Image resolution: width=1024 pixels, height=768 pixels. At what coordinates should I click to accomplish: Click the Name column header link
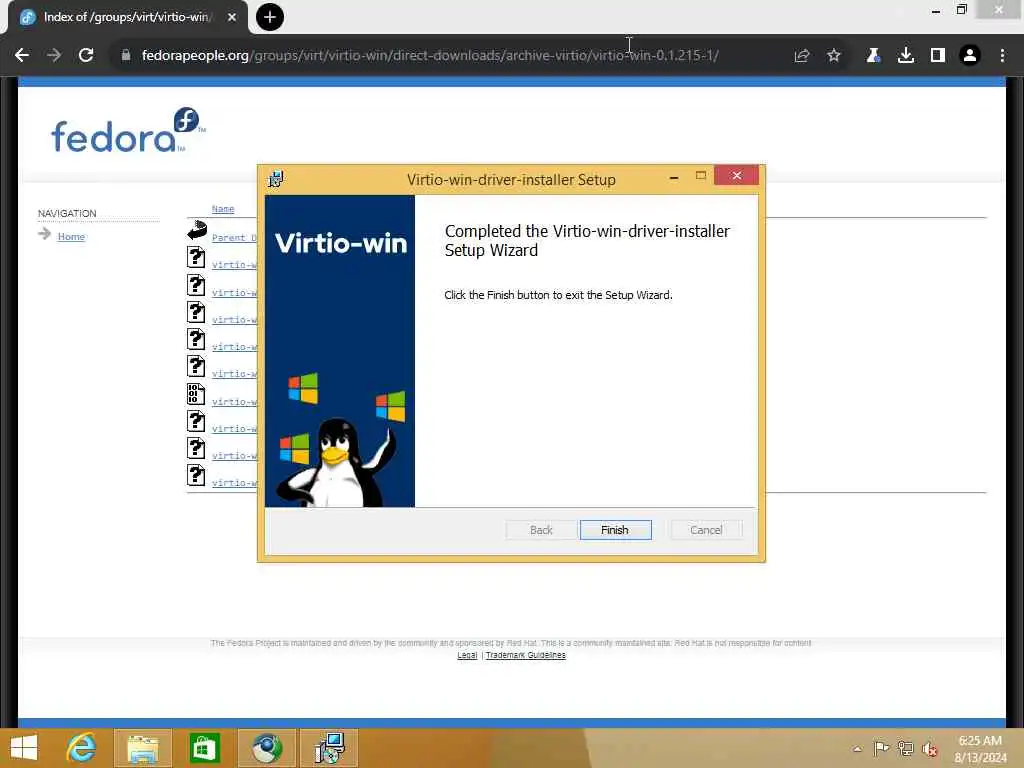coord(223,209)
